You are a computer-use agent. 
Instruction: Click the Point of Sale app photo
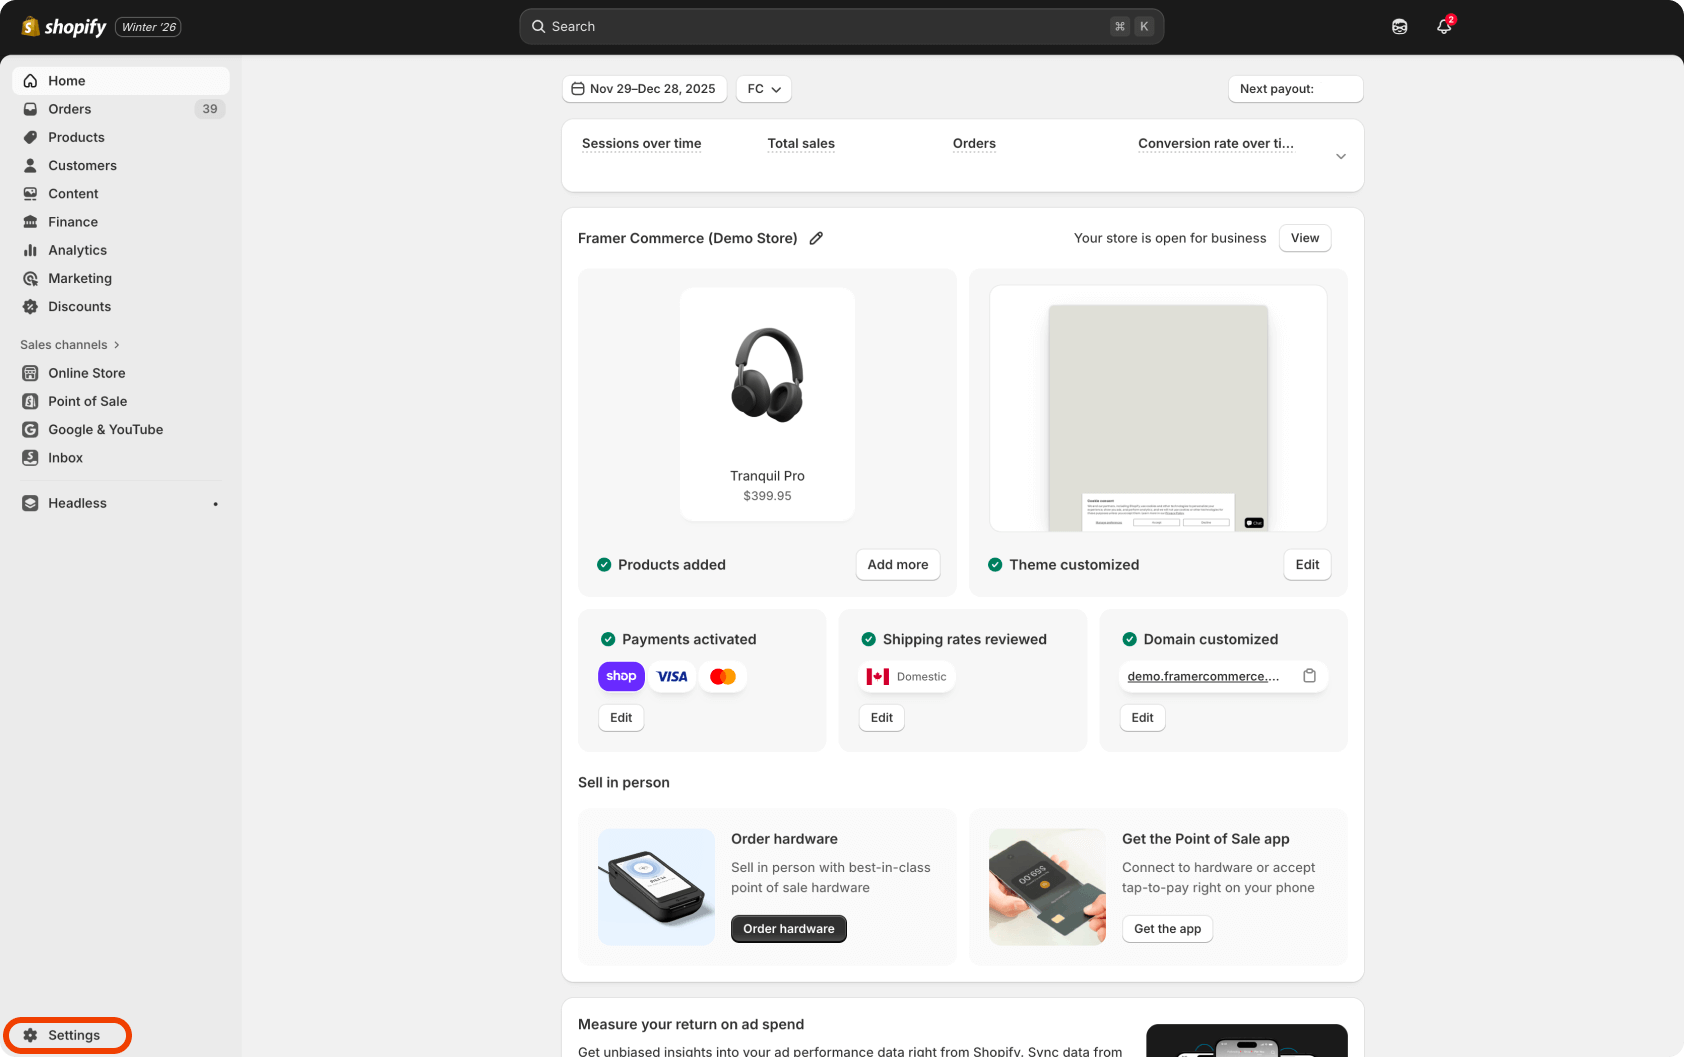[1047, 887]
